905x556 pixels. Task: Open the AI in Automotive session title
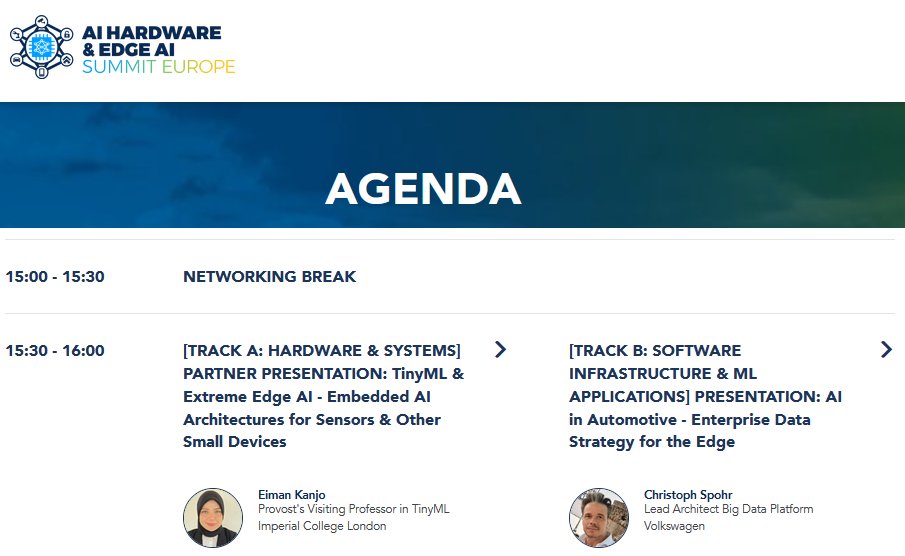coord(705,396)
